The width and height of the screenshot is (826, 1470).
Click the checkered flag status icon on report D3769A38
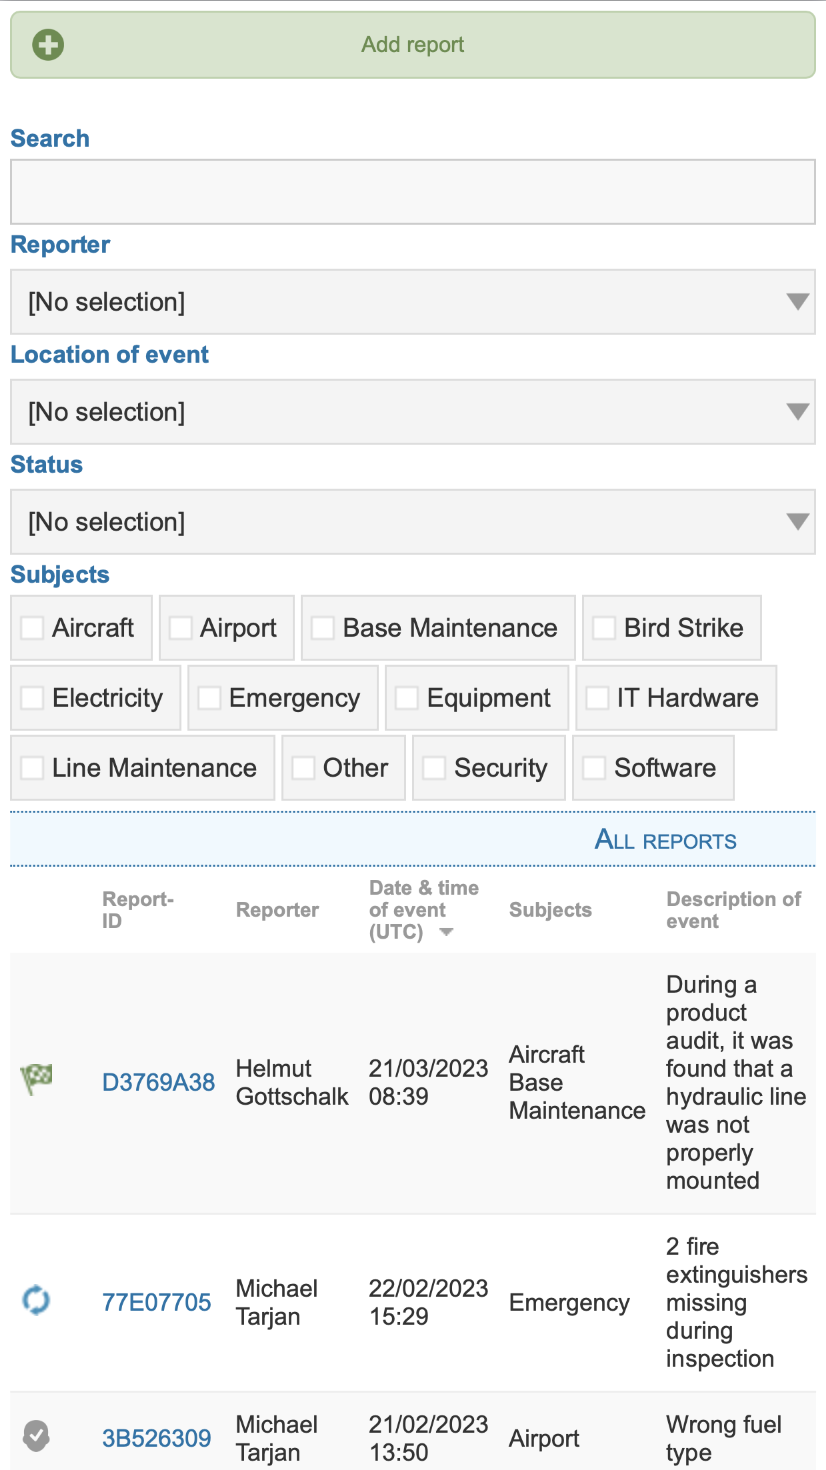pyautogui.click(x=36, y=1080)
